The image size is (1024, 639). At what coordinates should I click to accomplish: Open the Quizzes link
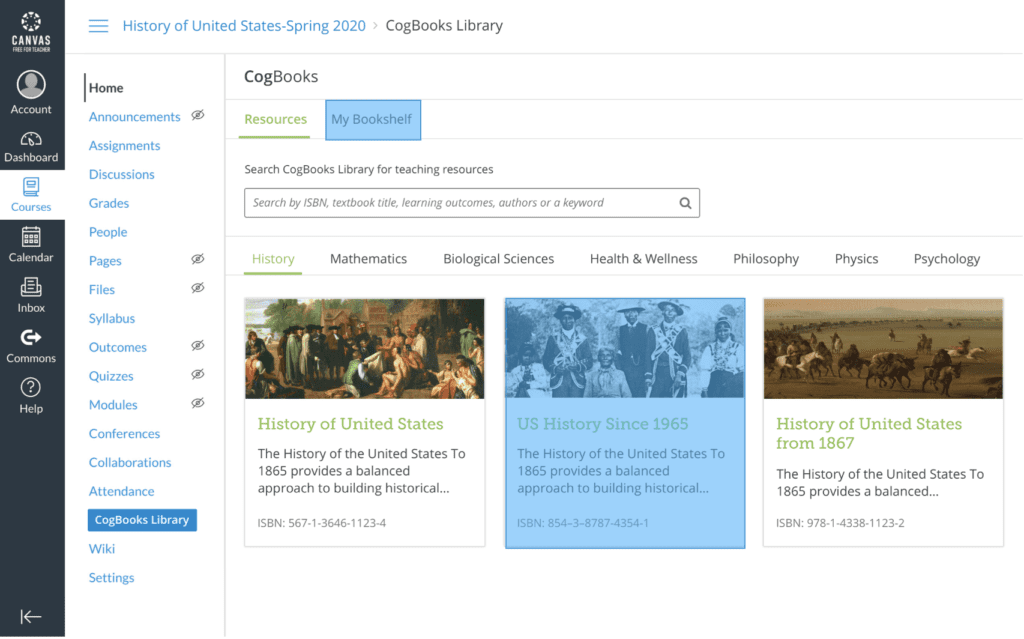[x=111, y=376]
